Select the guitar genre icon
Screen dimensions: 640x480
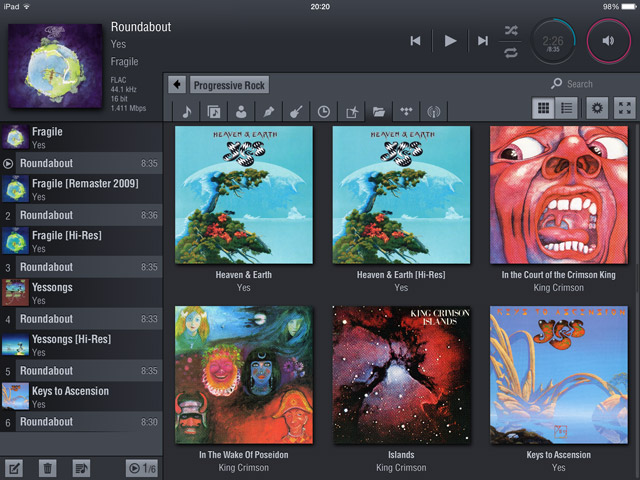pyautogui.click(x=296, y=111)
